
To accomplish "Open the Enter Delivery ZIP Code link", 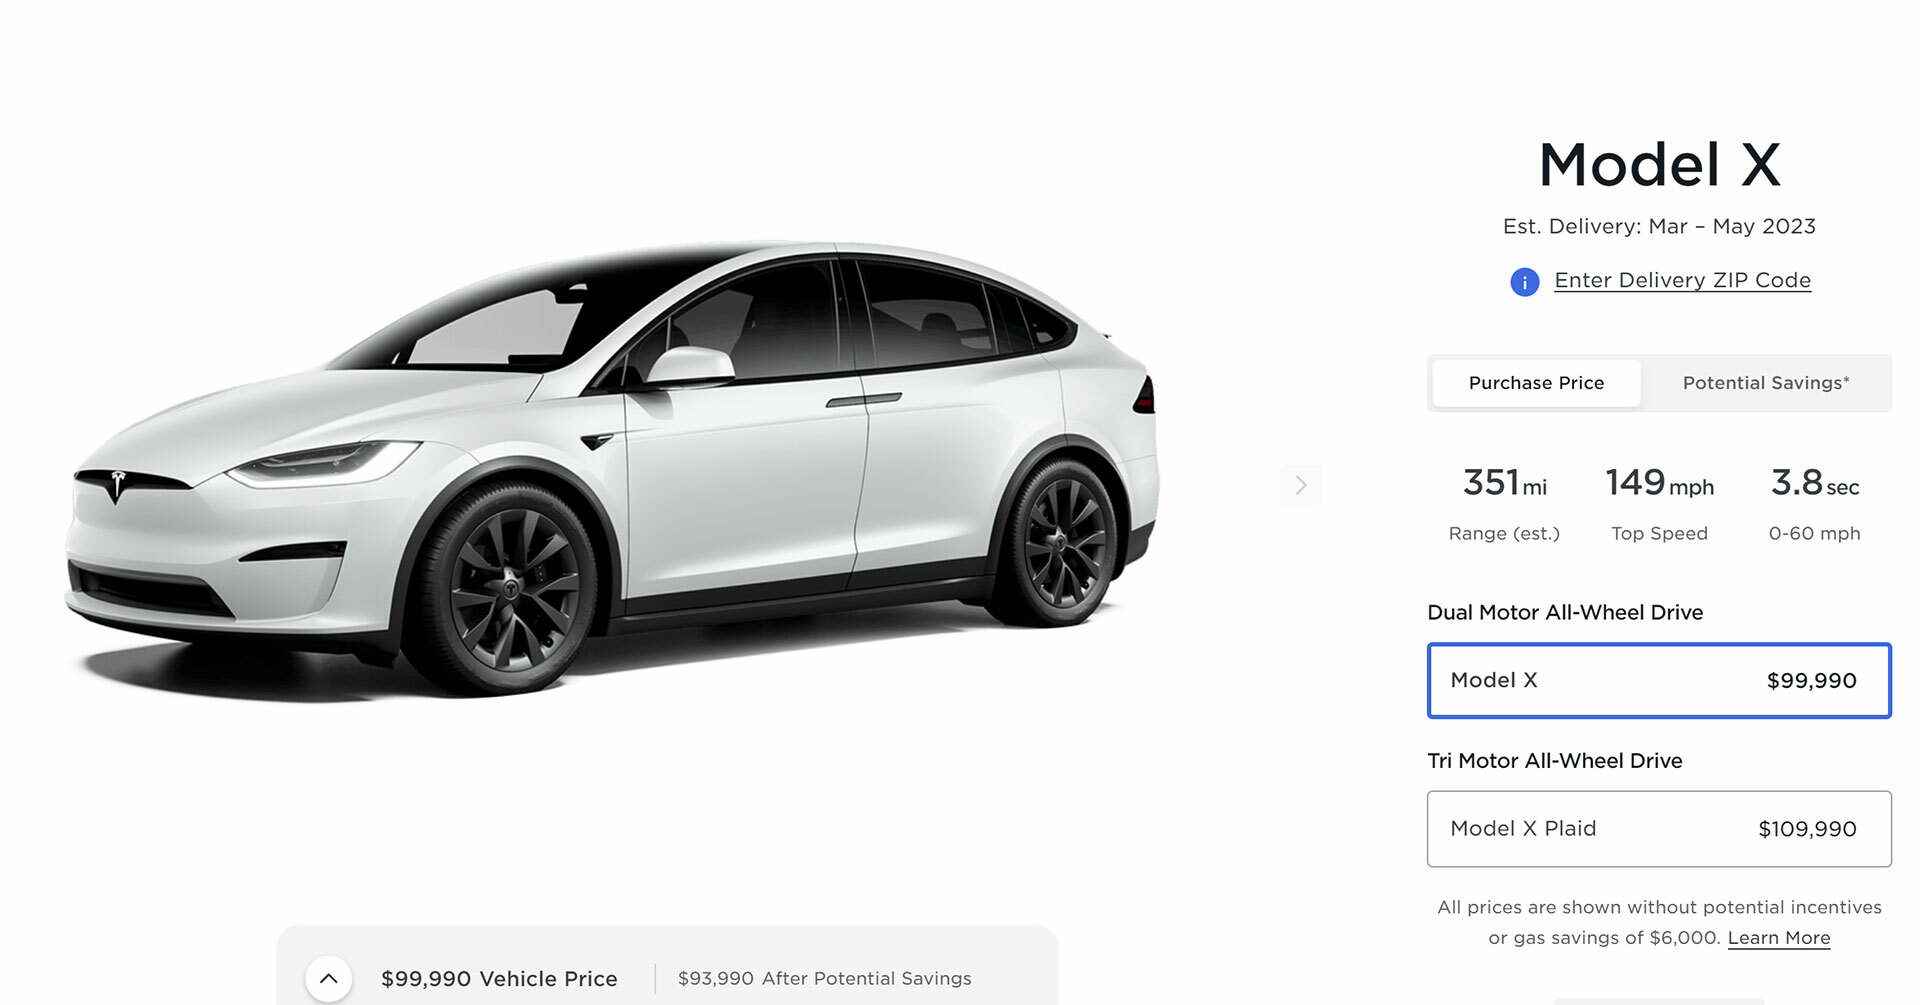I will coord(1682,281).
